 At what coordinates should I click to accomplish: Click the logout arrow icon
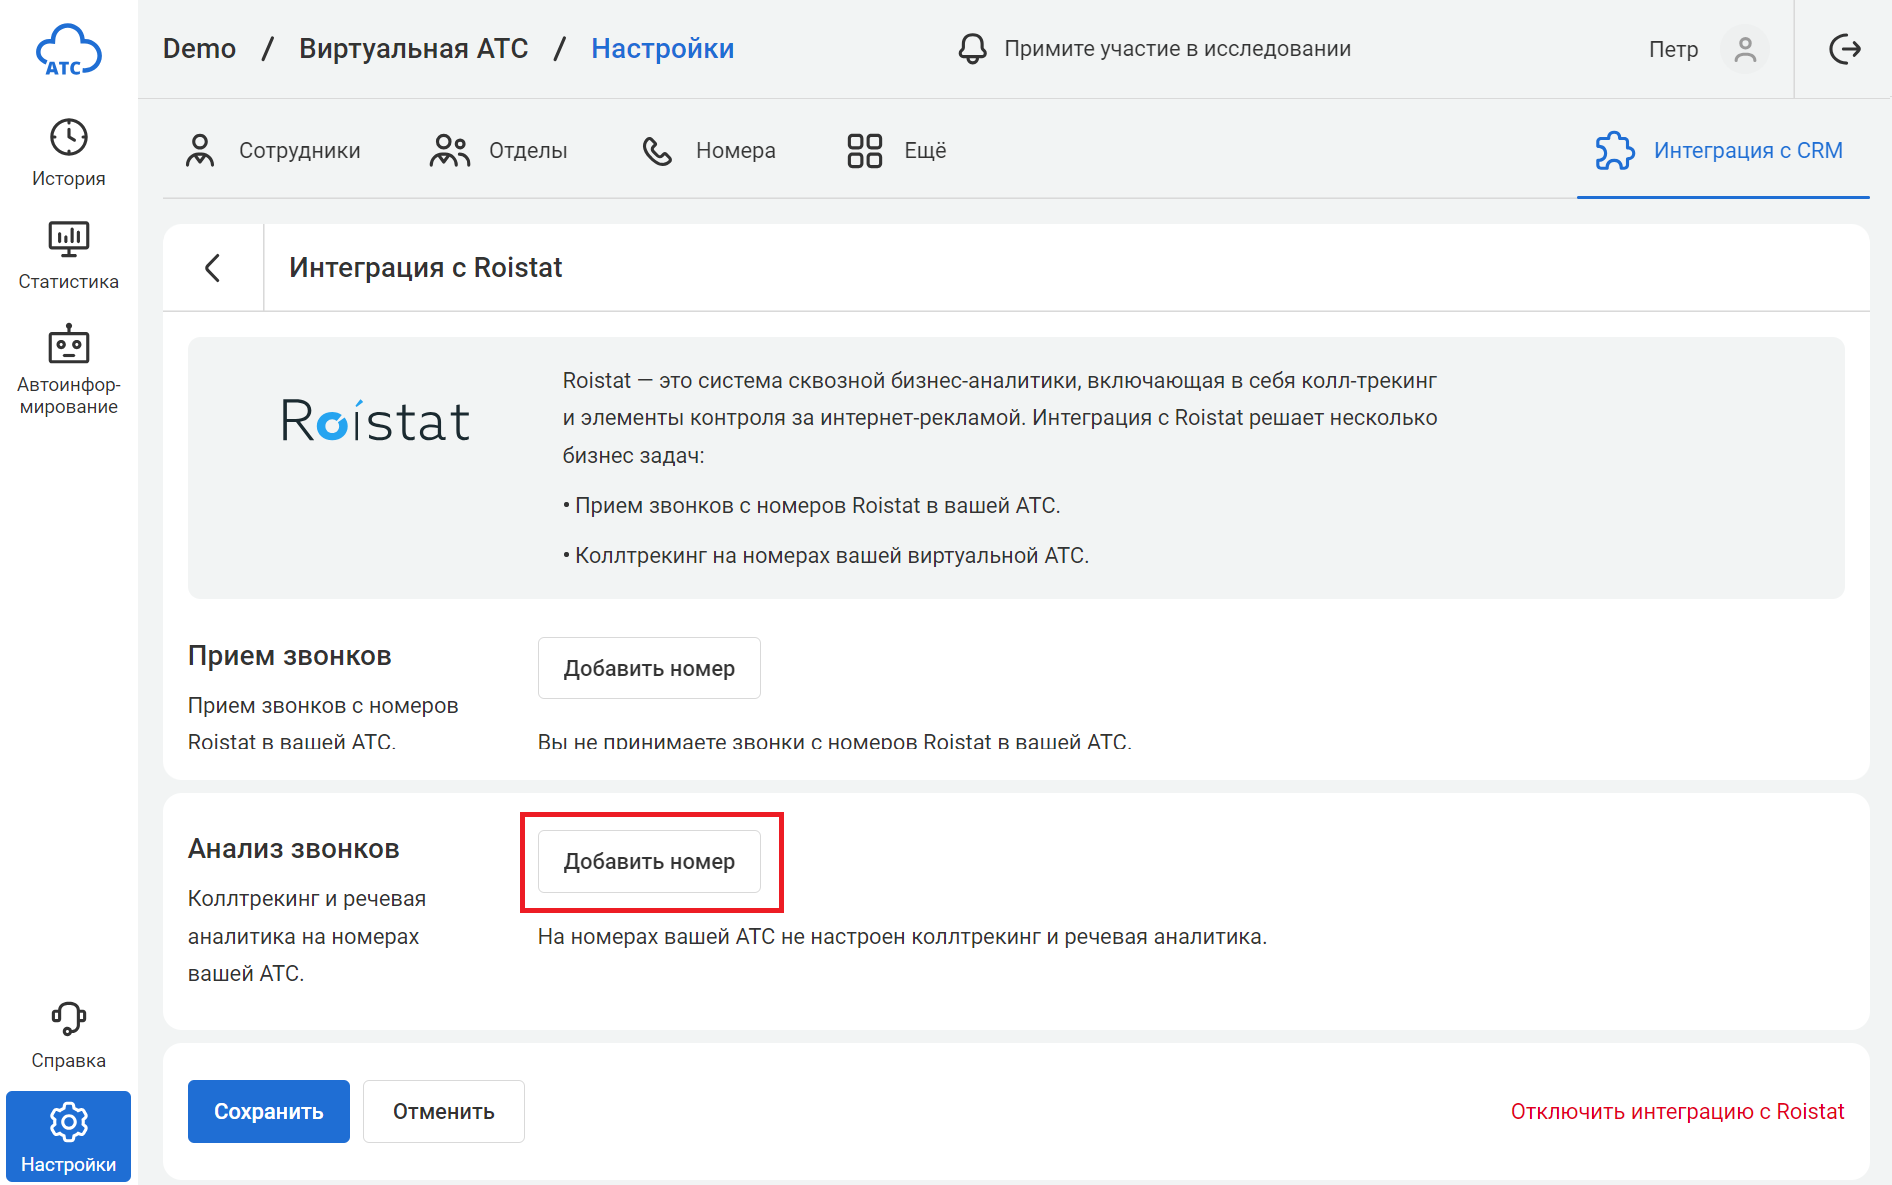[1844, 49]
